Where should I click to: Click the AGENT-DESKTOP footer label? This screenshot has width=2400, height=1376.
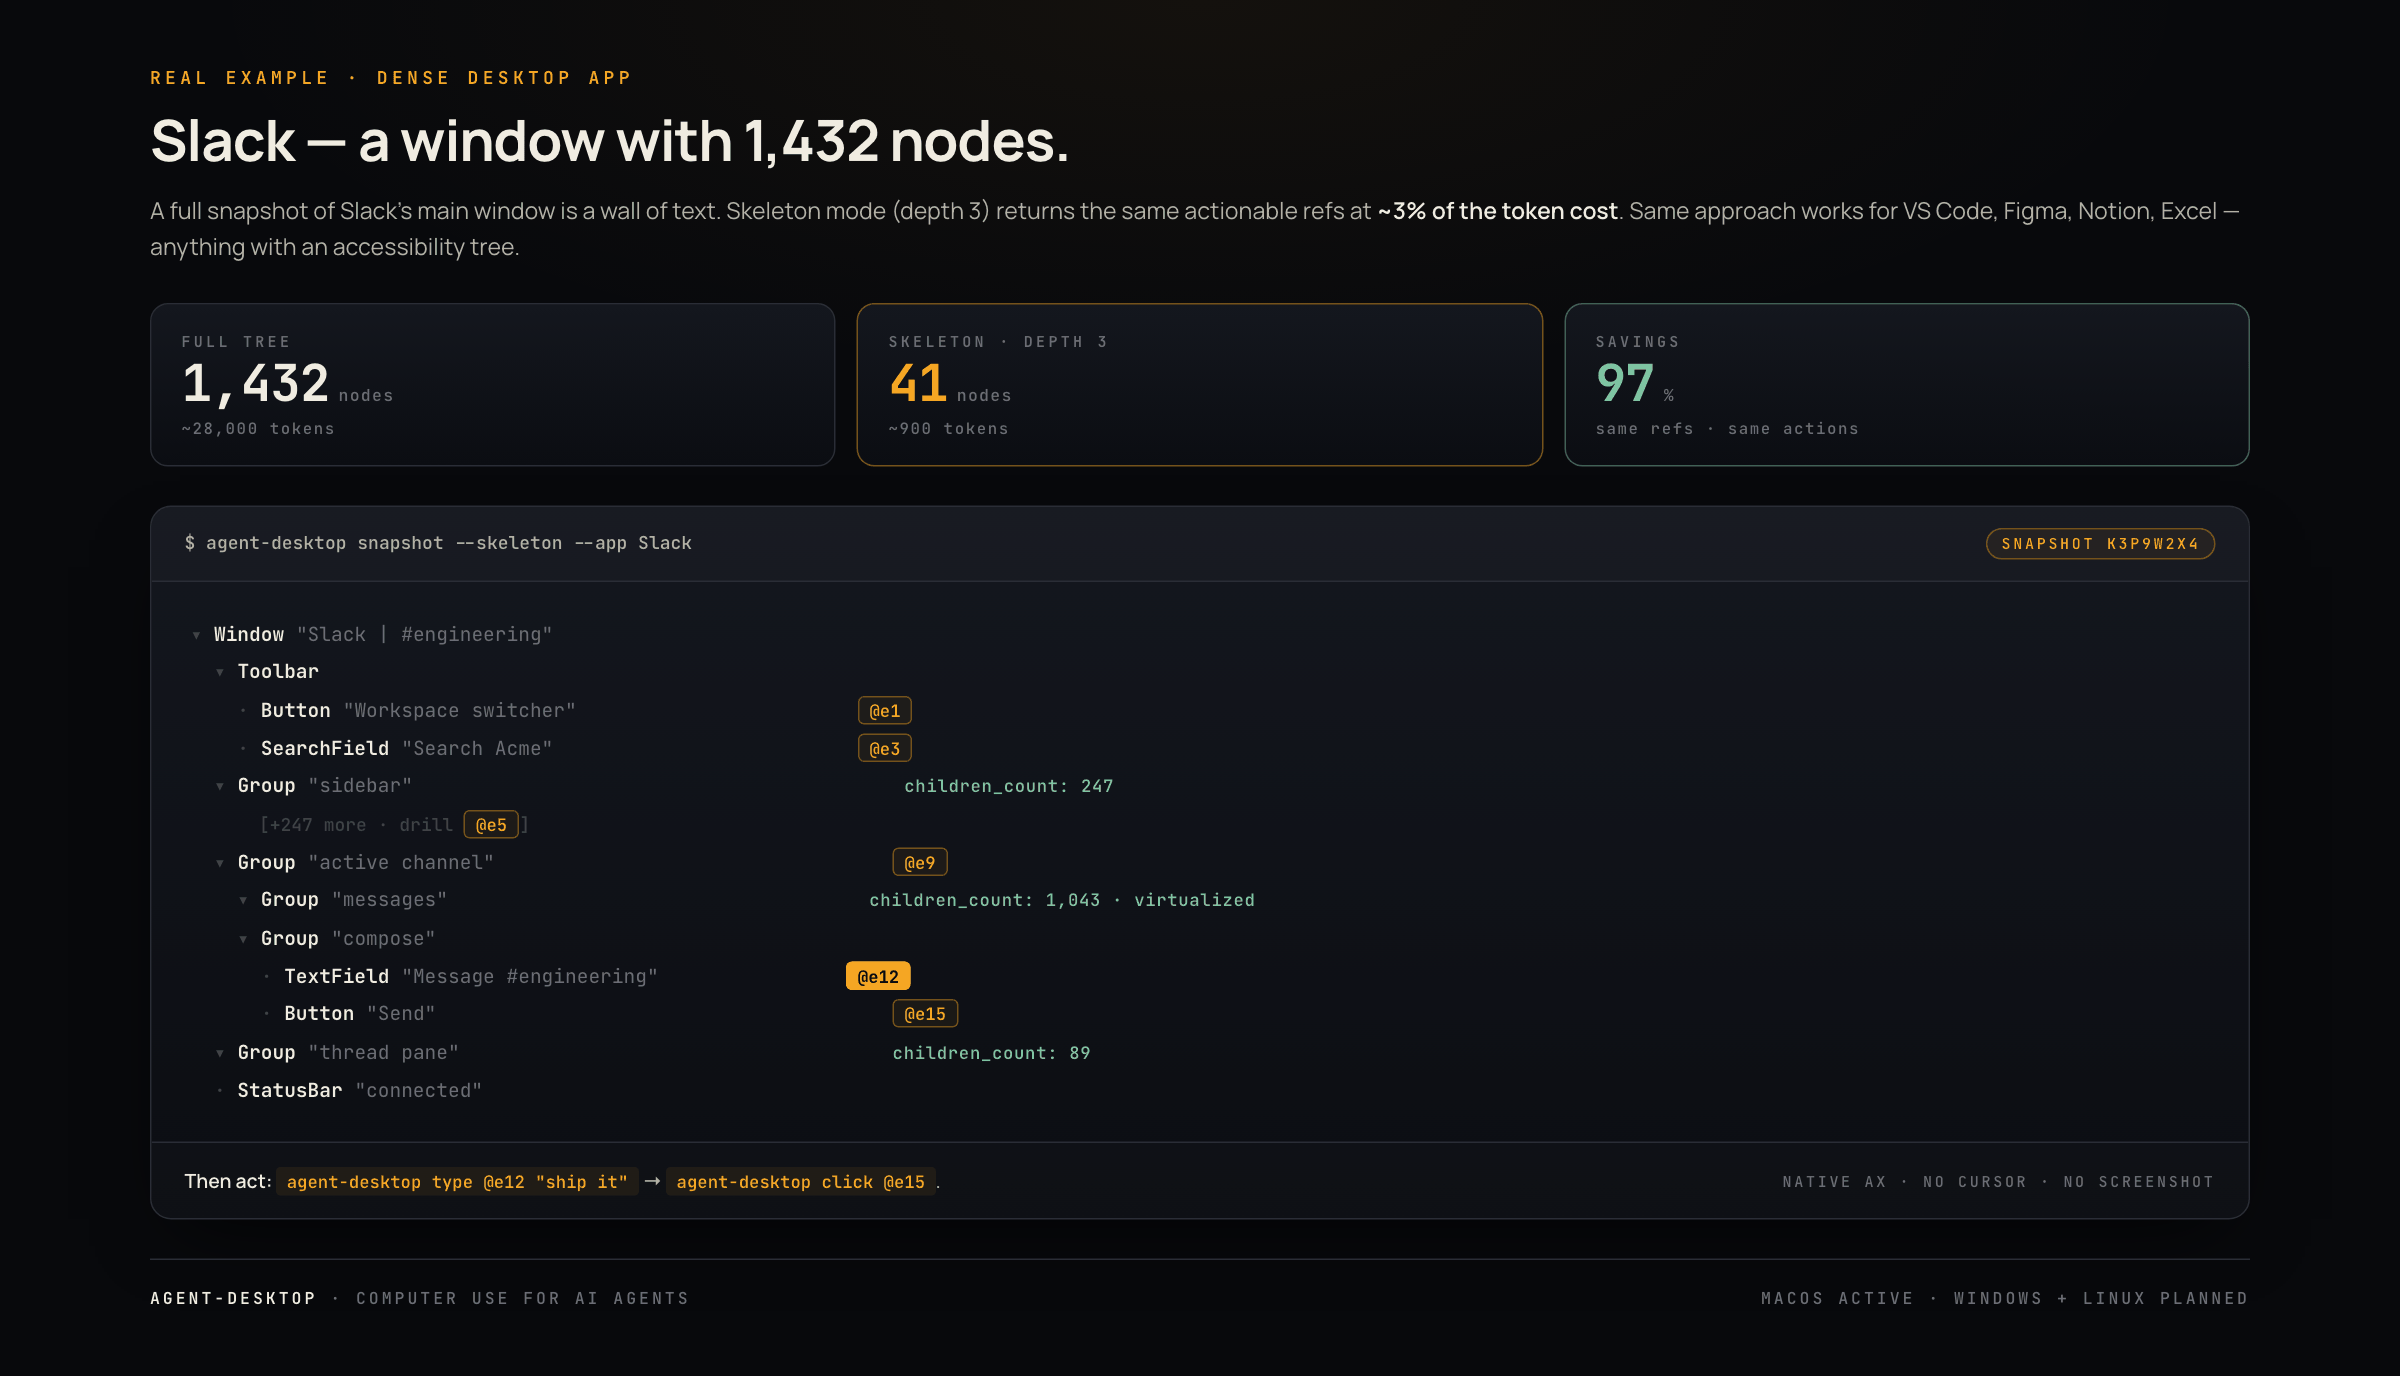tap(233, 1298)
